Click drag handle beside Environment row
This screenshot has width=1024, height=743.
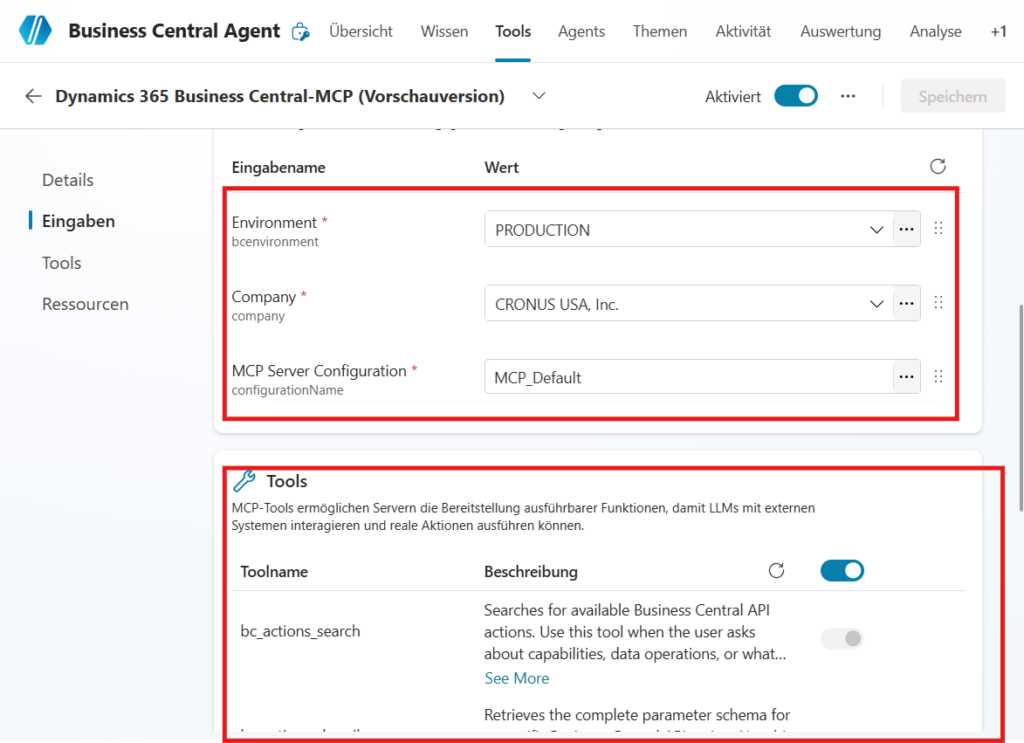(938, 229)
